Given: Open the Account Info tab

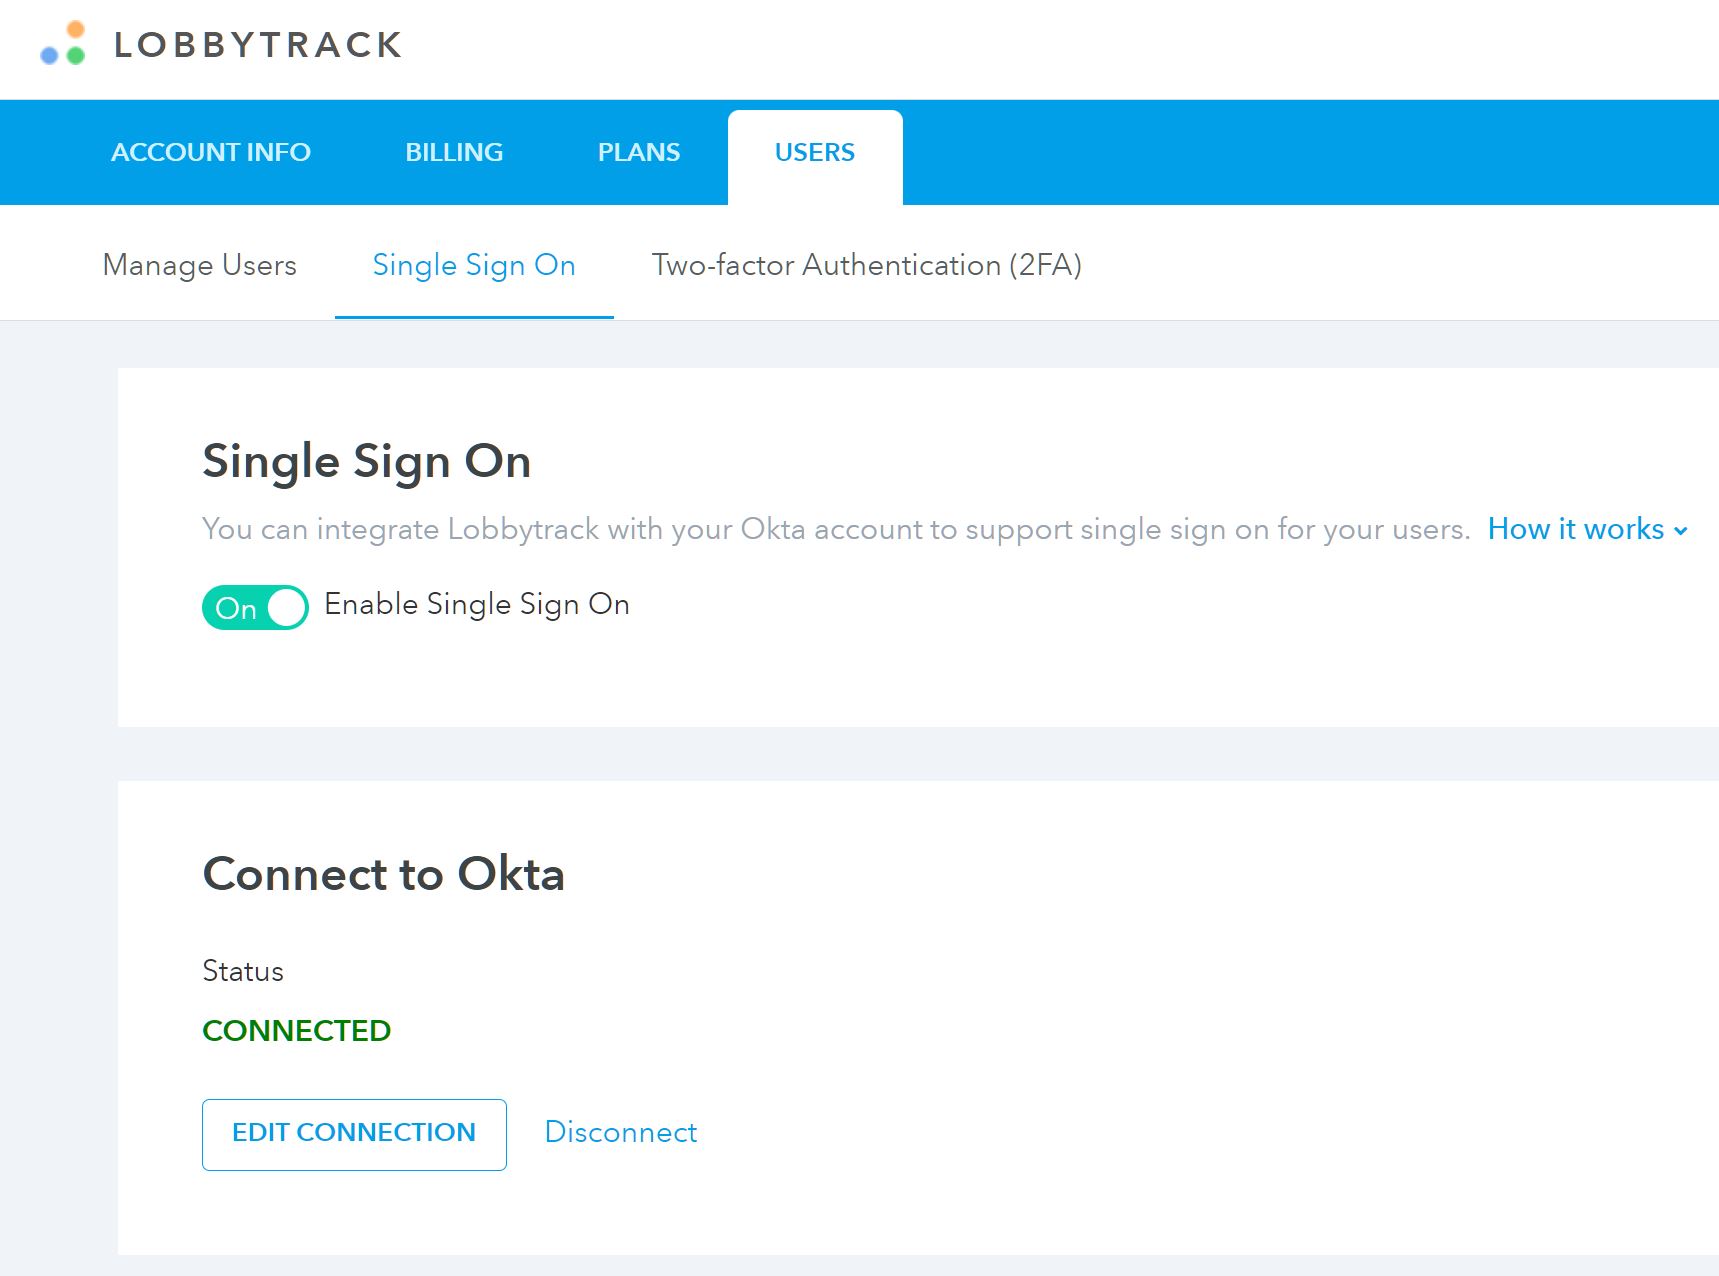Looking at the screenshot, I should click(211, 152).
